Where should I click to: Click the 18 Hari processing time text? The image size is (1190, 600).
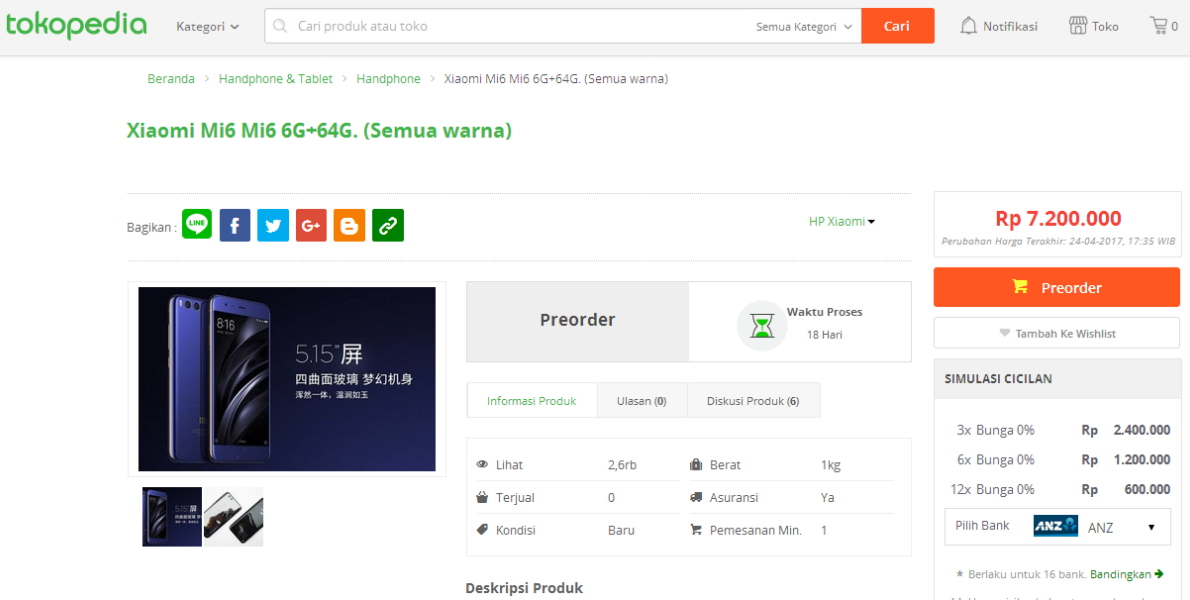pos(825,335)
